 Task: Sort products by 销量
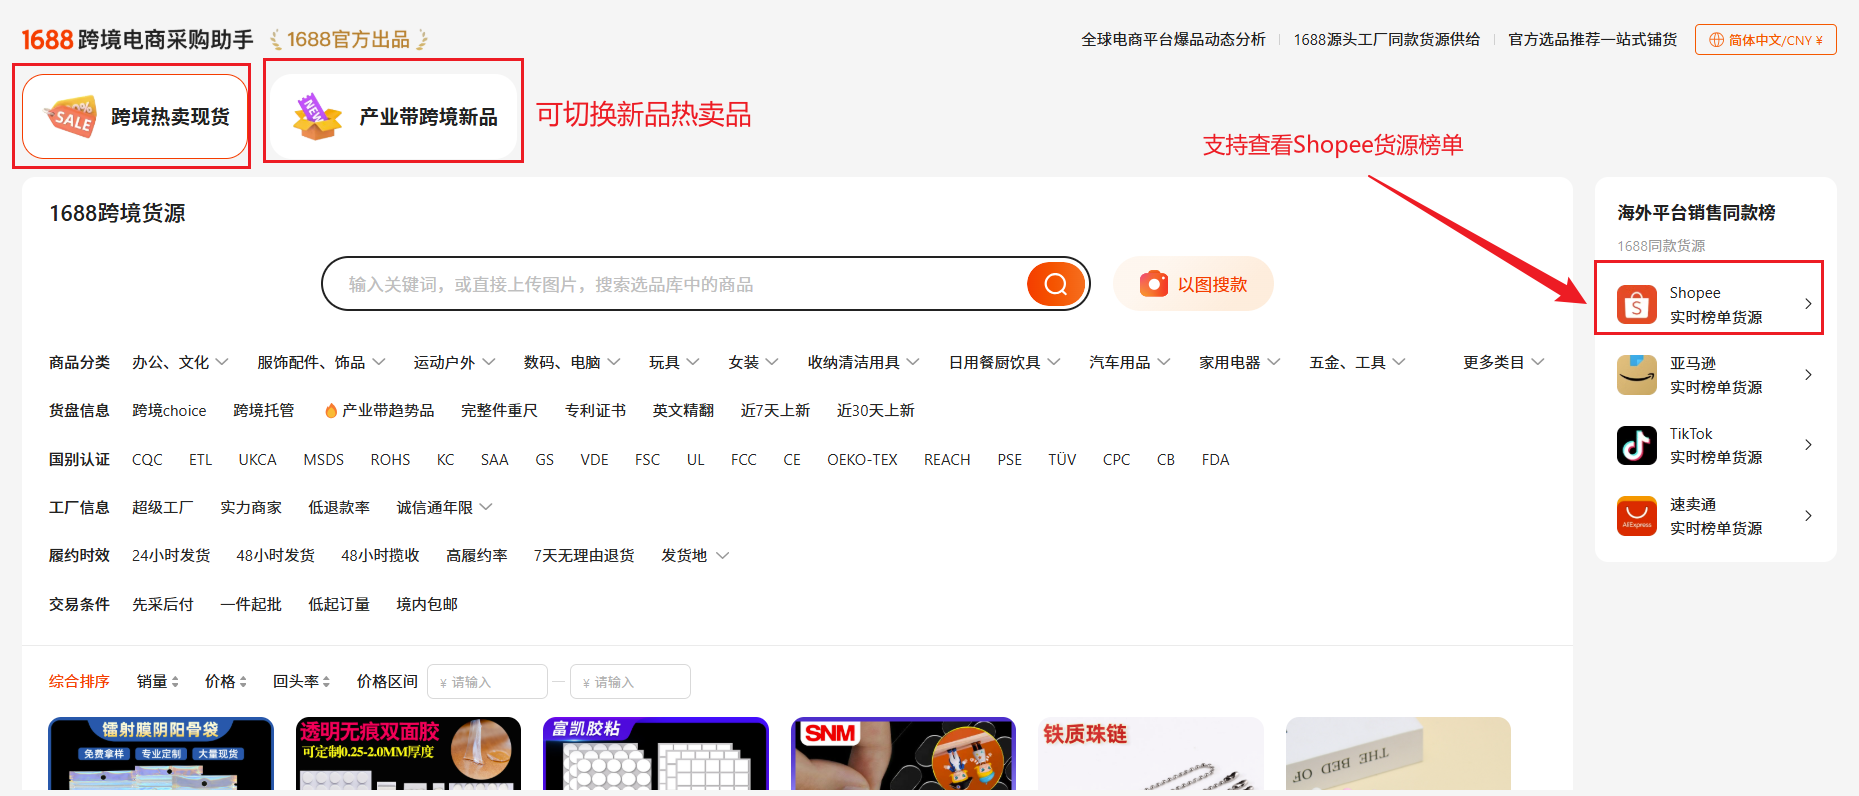[157, 682]
